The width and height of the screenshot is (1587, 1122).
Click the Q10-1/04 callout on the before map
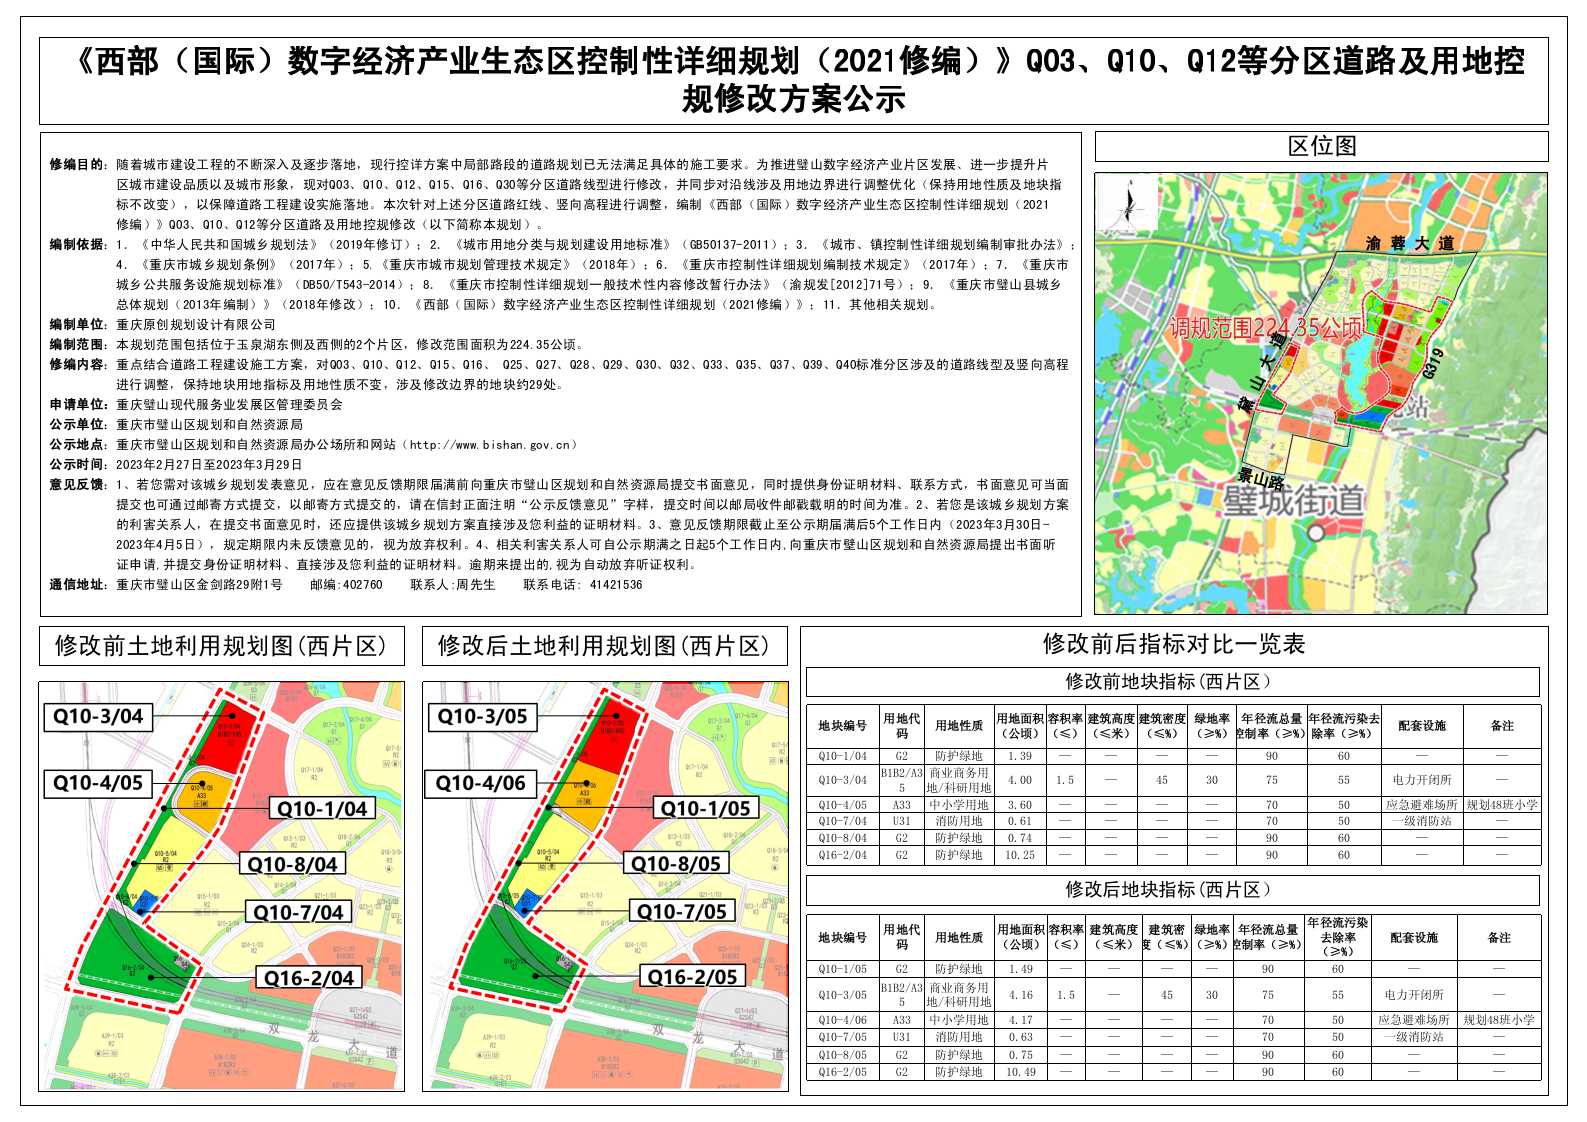pos(322,808)
